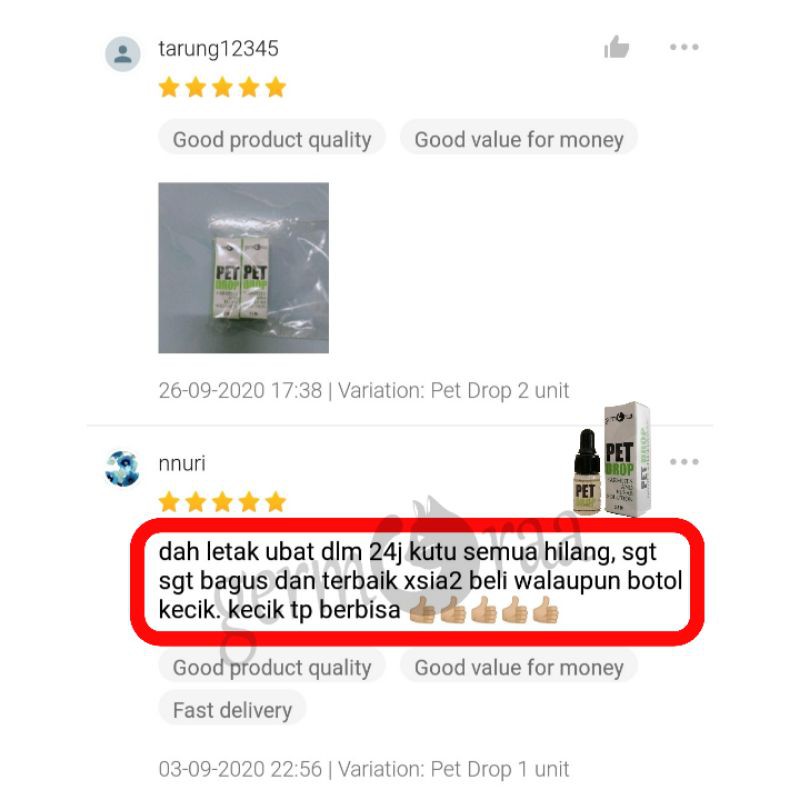The width and height of the screenshot is (800, 800).
Task: Tap tarung12345's five-star rating
Action: 222,87
